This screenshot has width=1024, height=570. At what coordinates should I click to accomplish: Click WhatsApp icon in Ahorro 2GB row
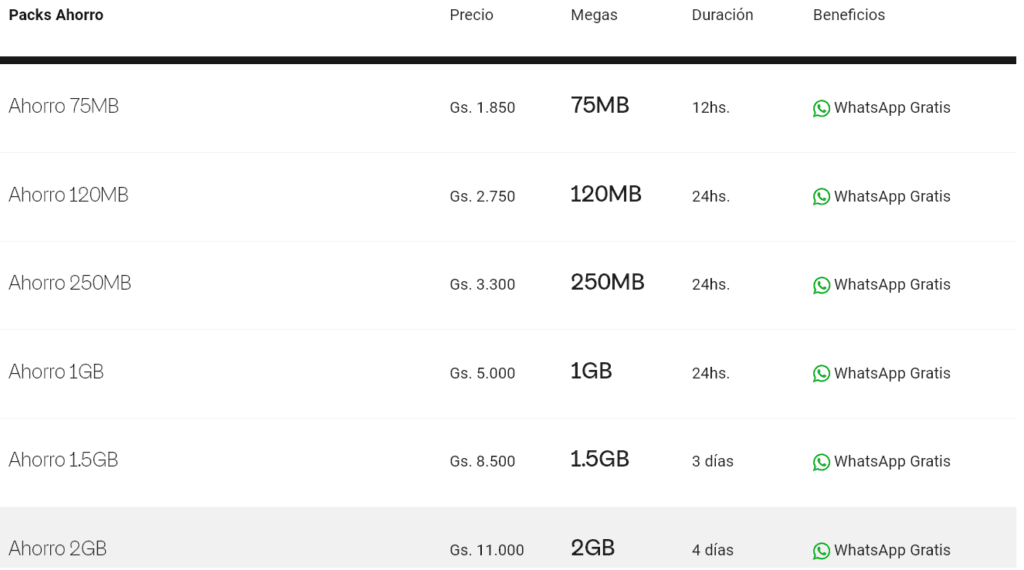coord(821,550)
